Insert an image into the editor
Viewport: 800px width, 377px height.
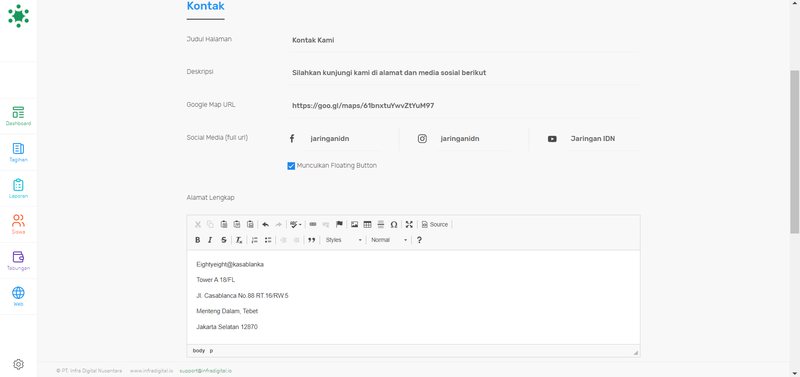354,224
